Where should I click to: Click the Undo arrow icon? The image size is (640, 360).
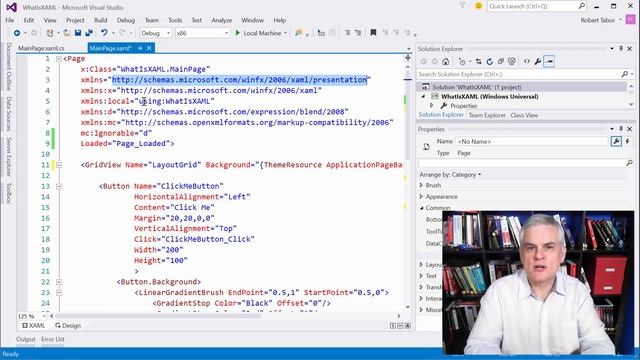104,33
